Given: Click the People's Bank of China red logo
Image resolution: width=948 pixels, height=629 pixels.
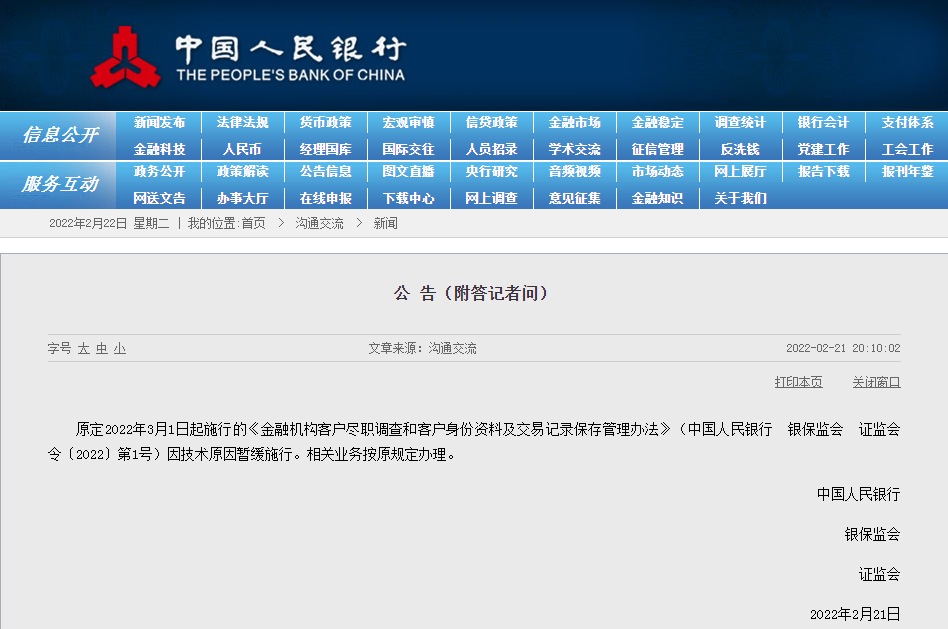Looking at the screenshot, I should click(125, 57).
